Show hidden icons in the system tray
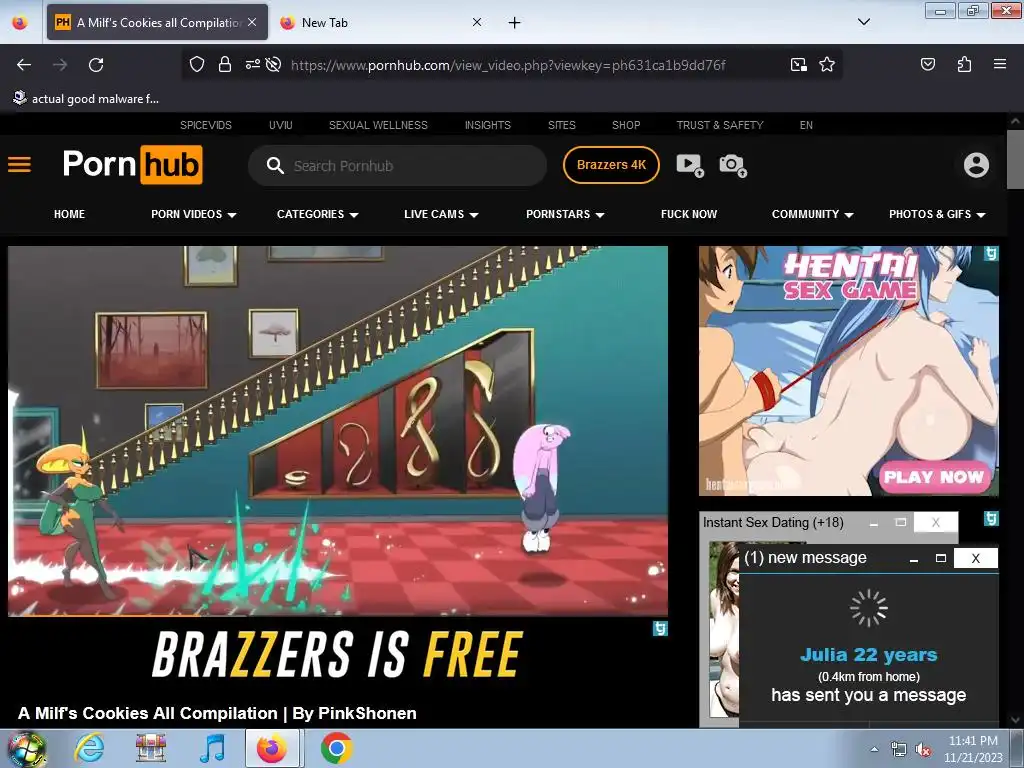Viewport: 1024px width, 768px height. pyautogui.click(x=874, y=749)
